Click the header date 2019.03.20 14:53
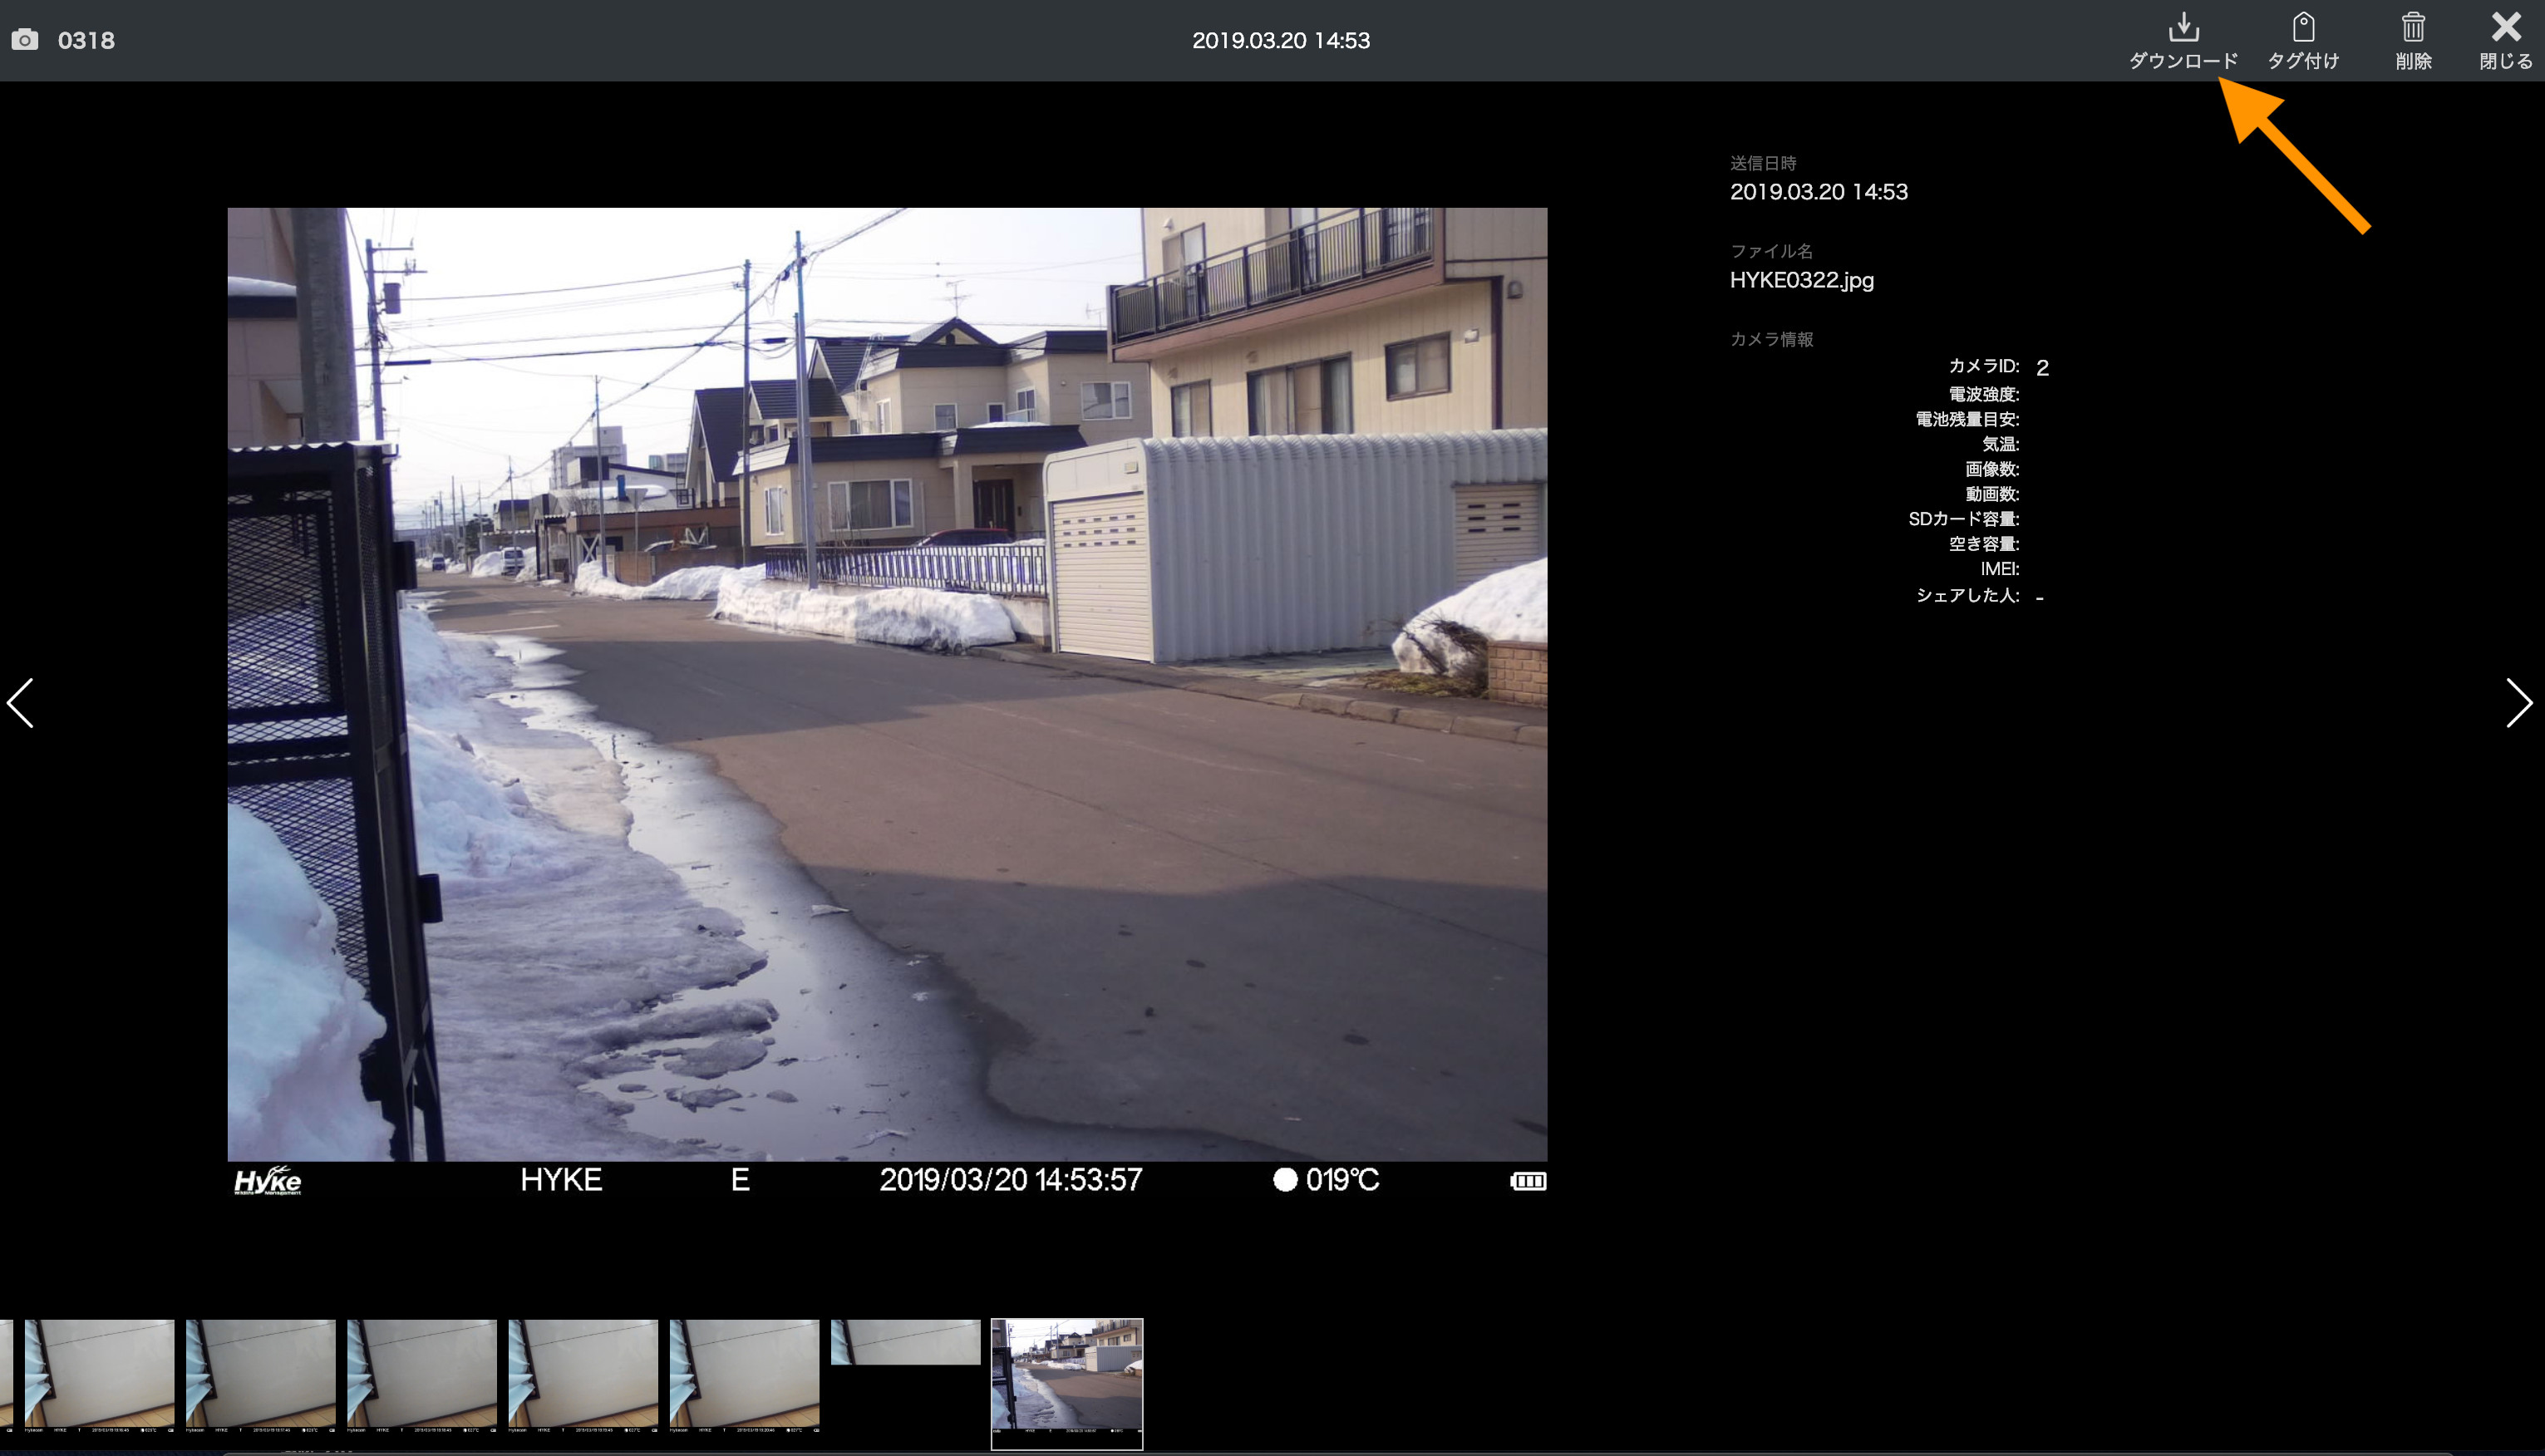 coord(1280,40)
